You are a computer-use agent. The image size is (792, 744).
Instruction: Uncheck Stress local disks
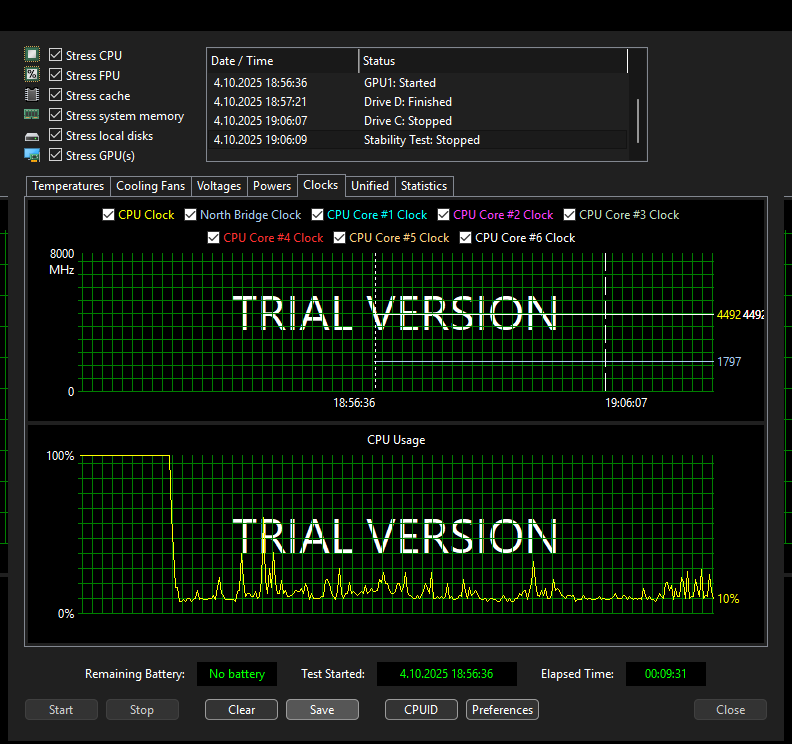pos(56,135)
